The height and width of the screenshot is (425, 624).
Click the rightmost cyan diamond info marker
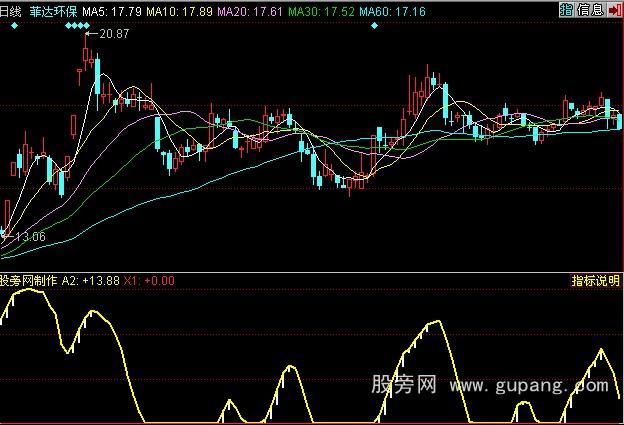point(374,25)
